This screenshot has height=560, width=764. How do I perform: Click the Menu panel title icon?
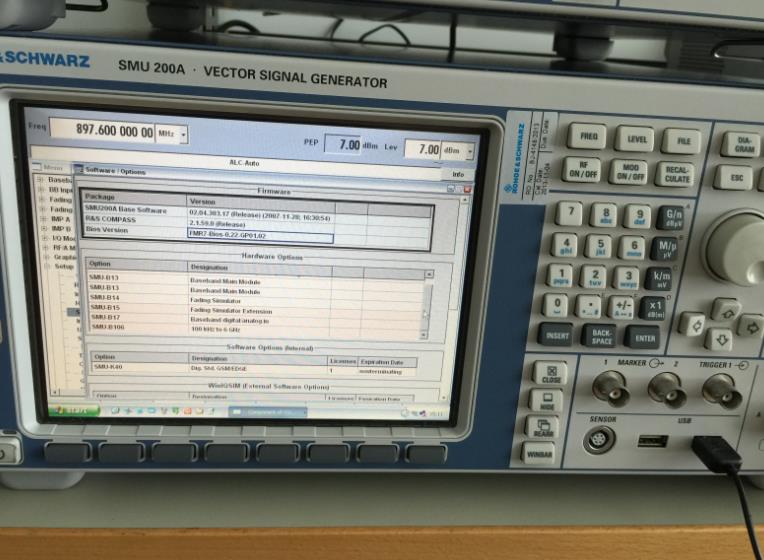[37, 167]
